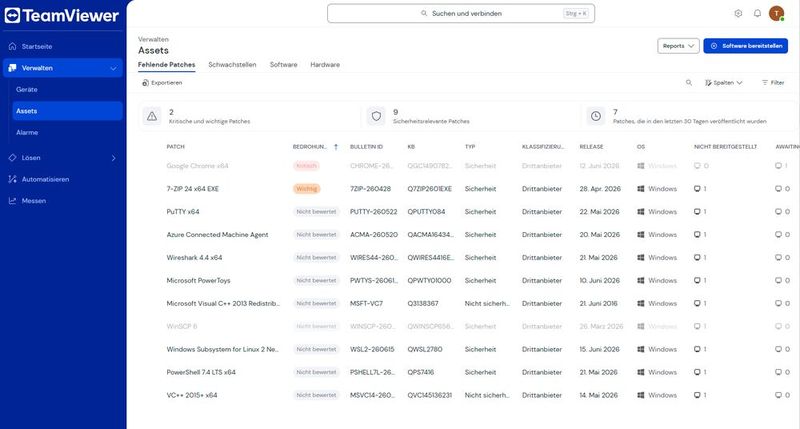Open the settings gear icon

coord(738,14)
